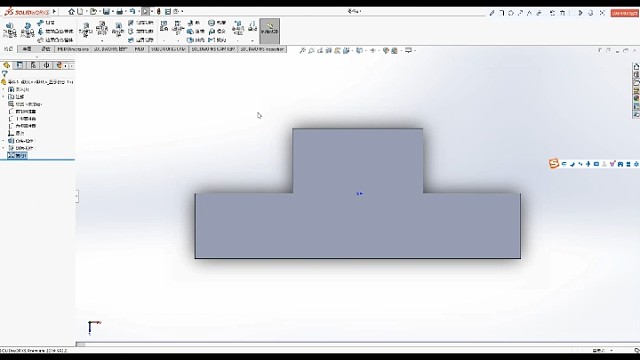The image size is (640, 360).
Task: Open the Curves tool dropdown arrow
Action: (x=252, y=40)
